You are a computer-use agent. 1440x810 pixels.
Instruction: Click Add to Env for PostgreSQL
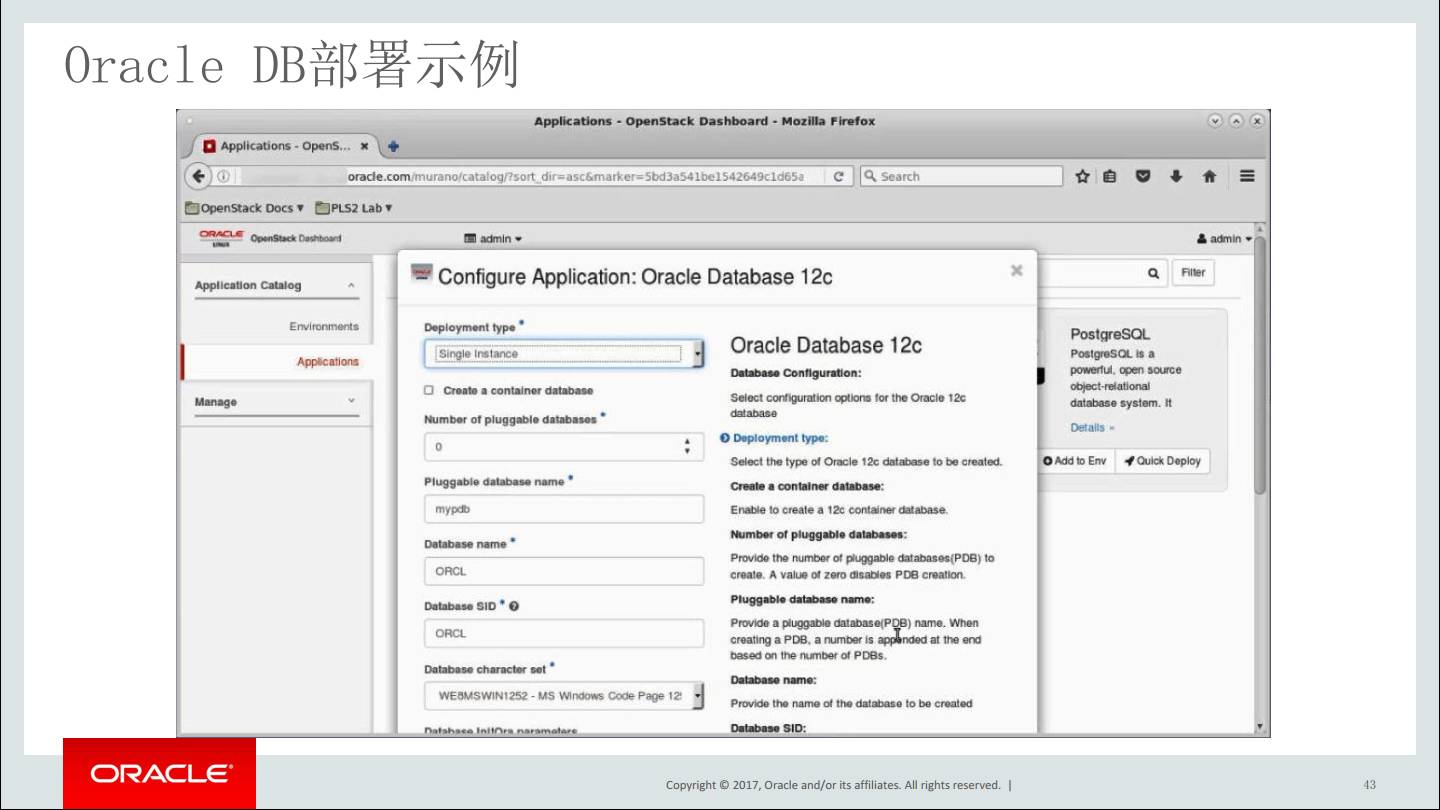1075,461
